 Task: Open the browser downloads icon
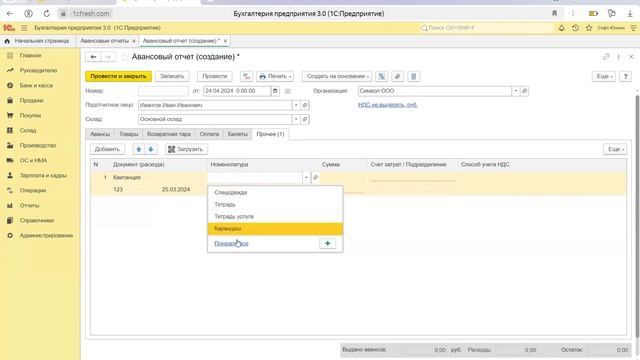pyautogui.click(x=630, y=13)
